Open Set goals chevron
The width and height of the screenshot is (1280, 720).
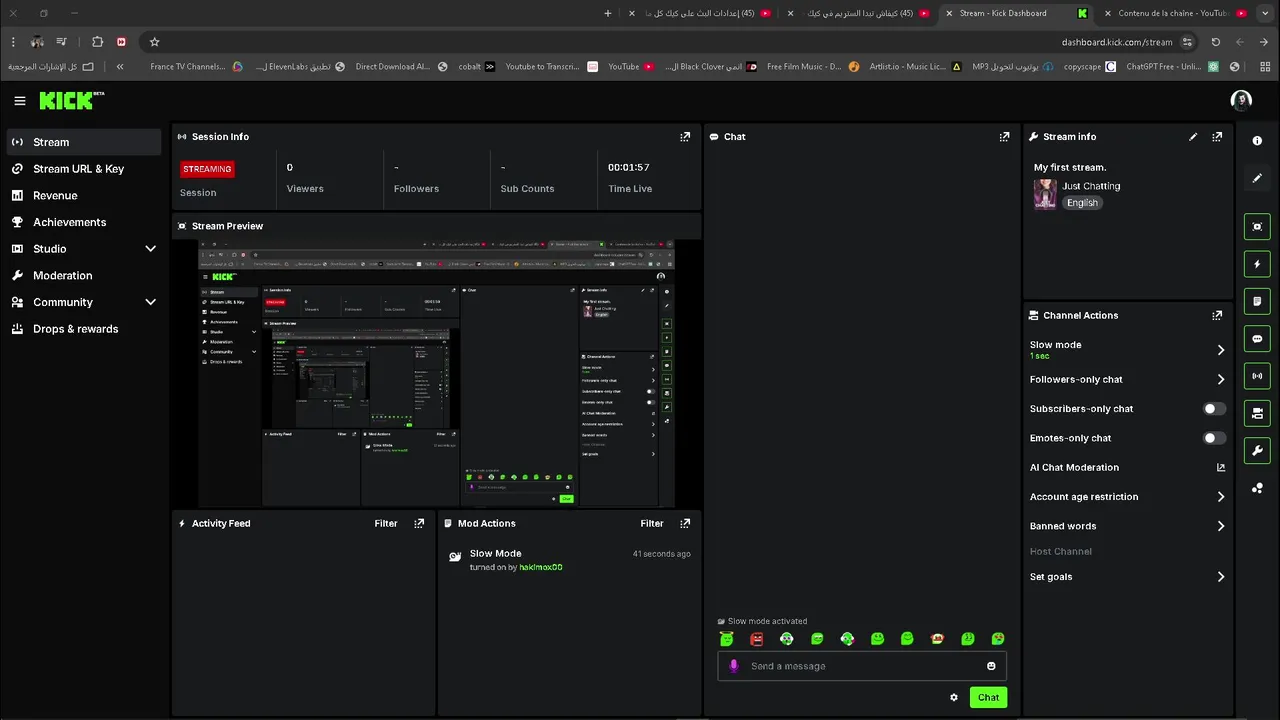coord(1220,577)
